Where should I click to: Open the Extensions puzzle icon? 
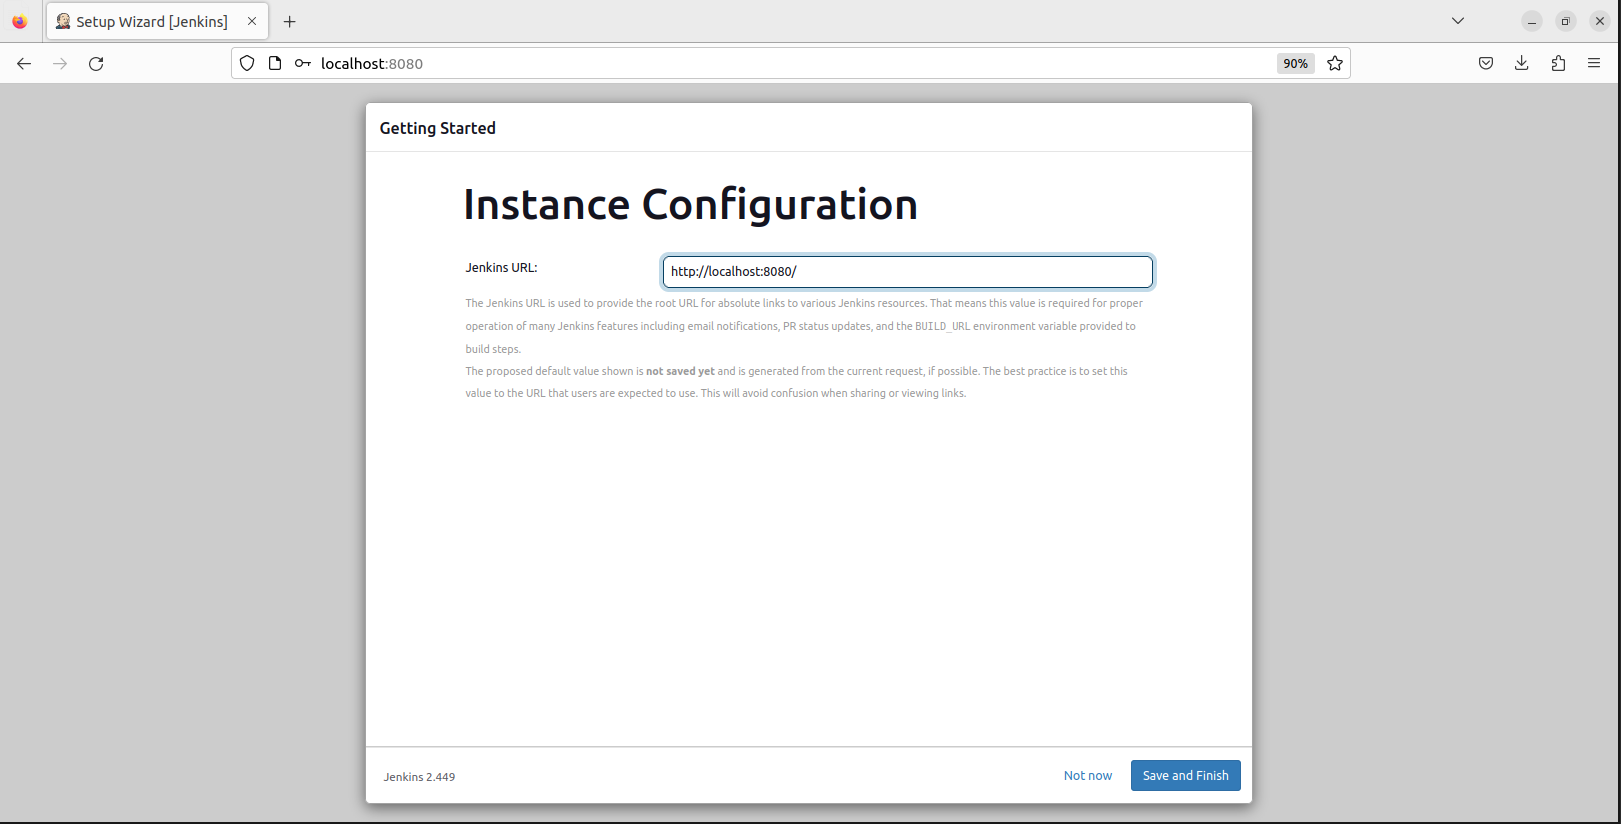tap(1558, 64)
